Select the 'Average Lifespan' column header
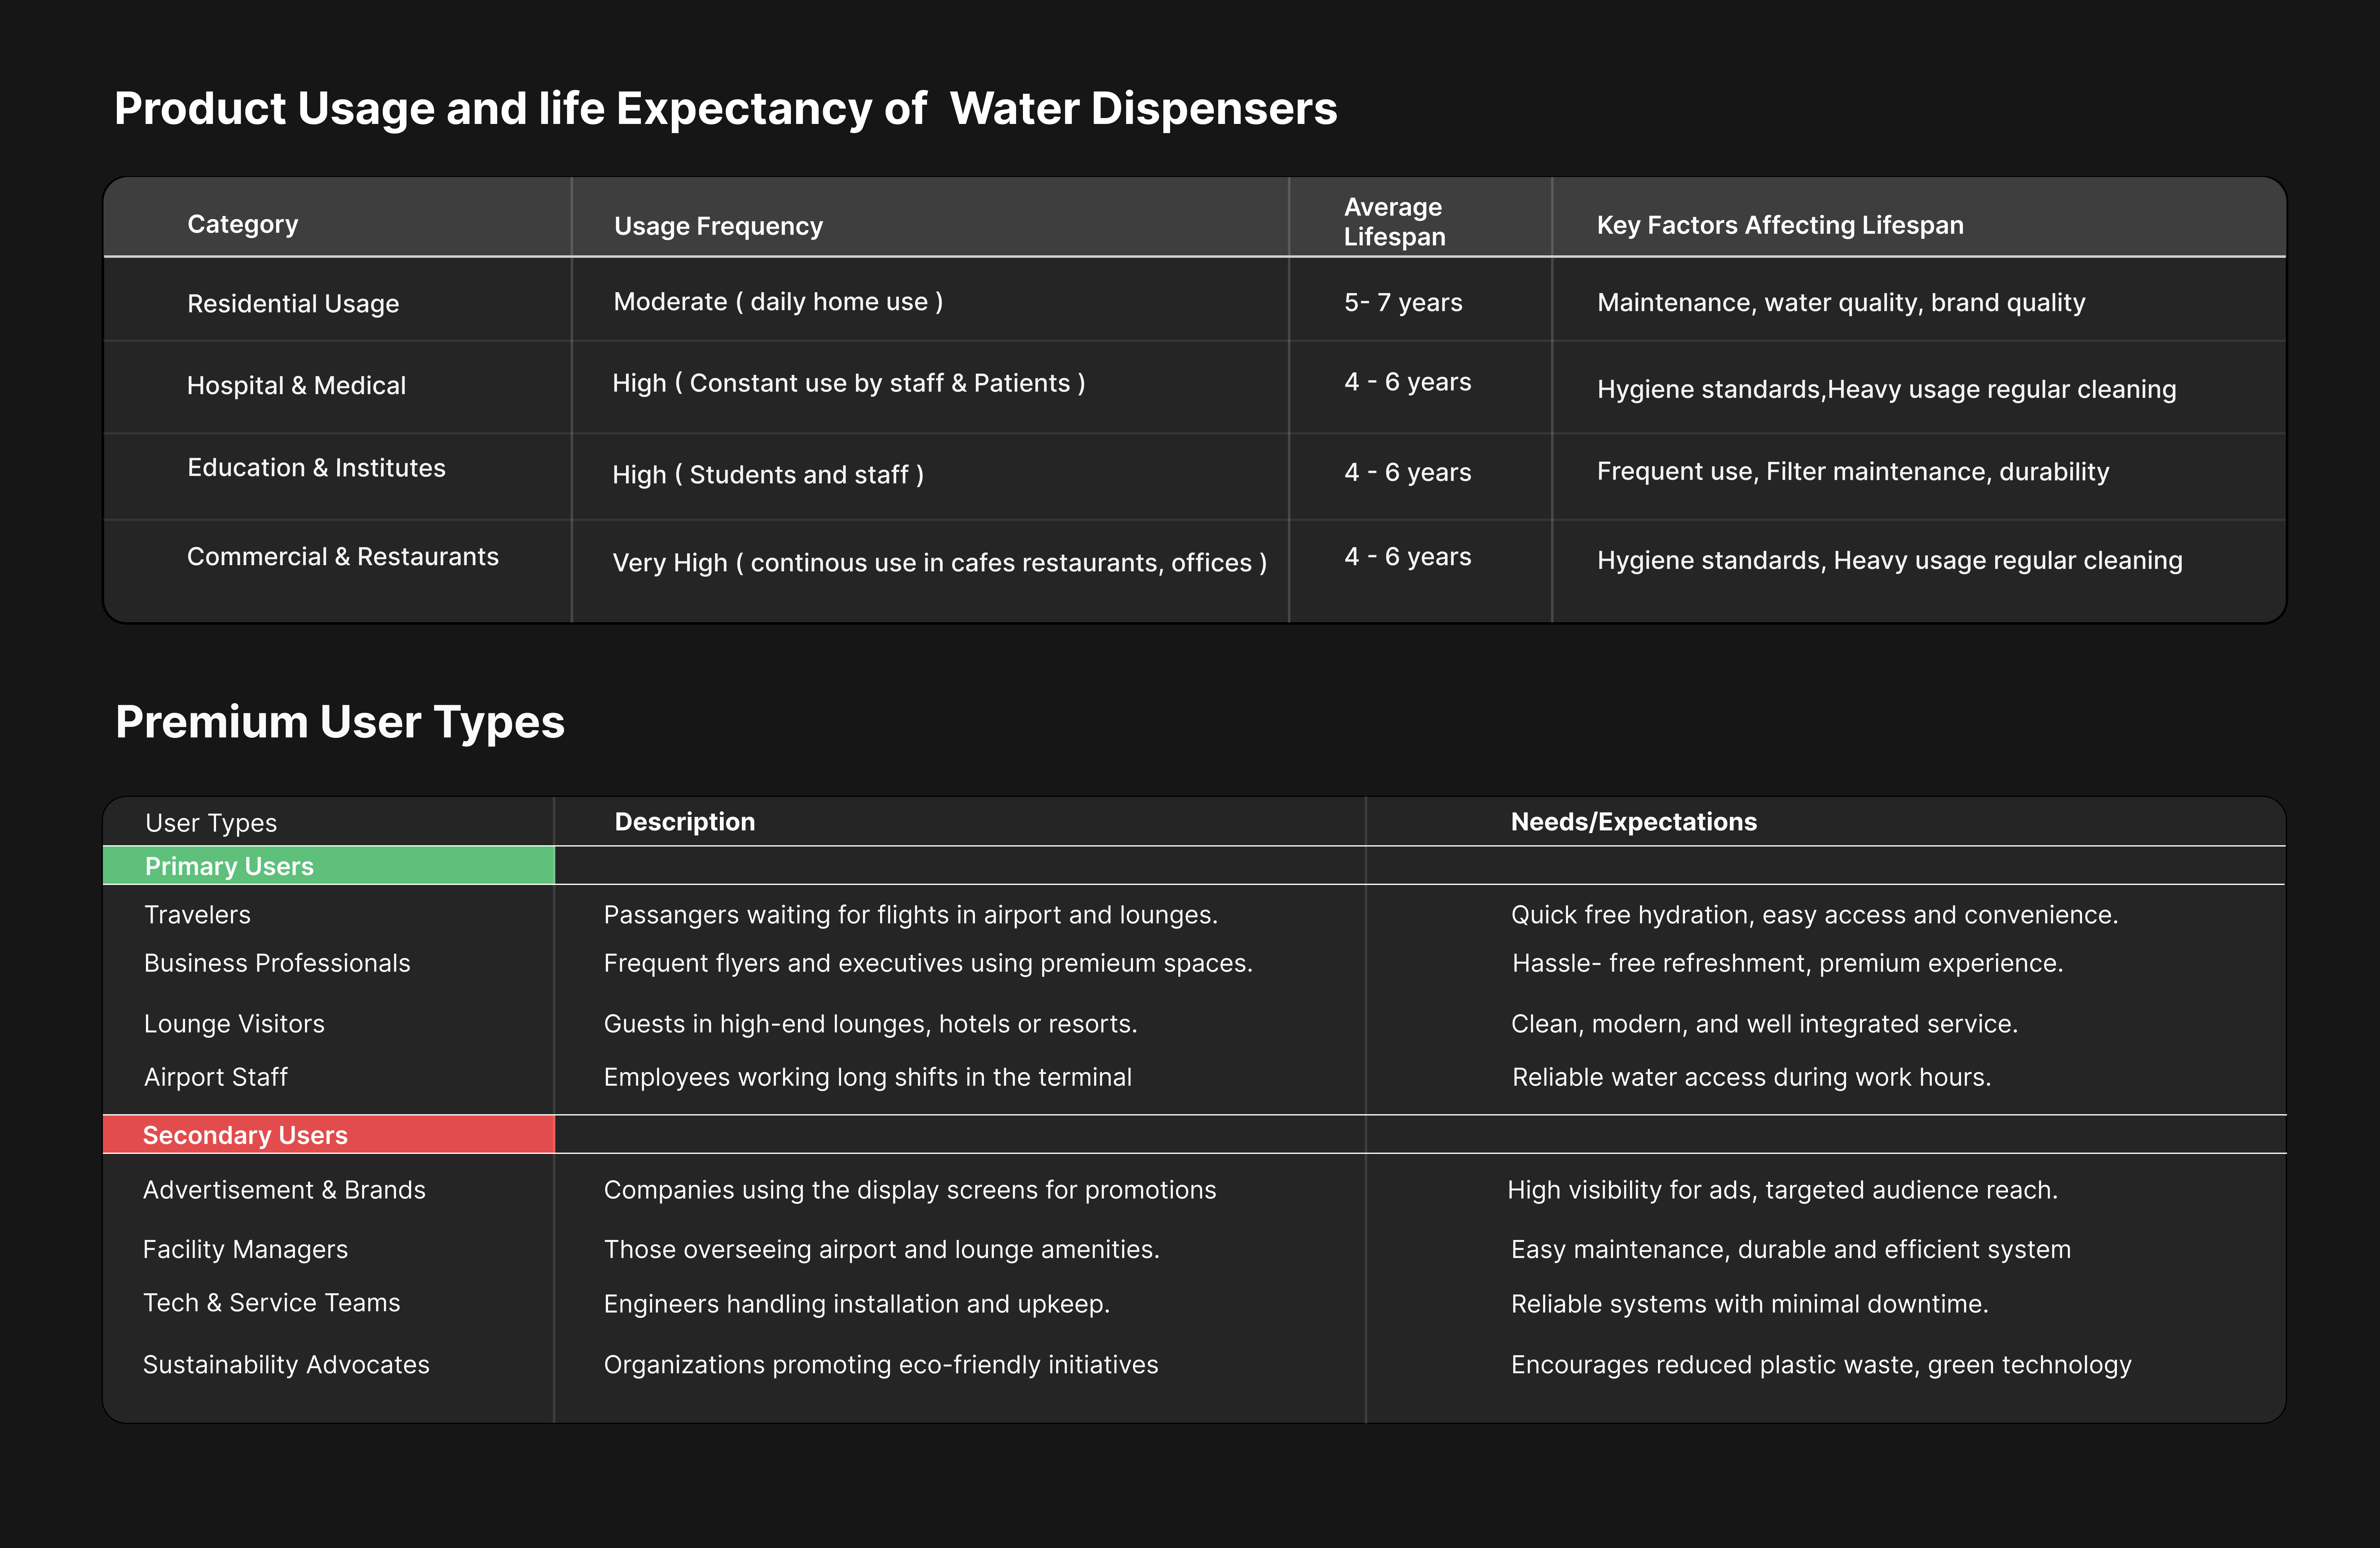 [x=1394, y=222]
